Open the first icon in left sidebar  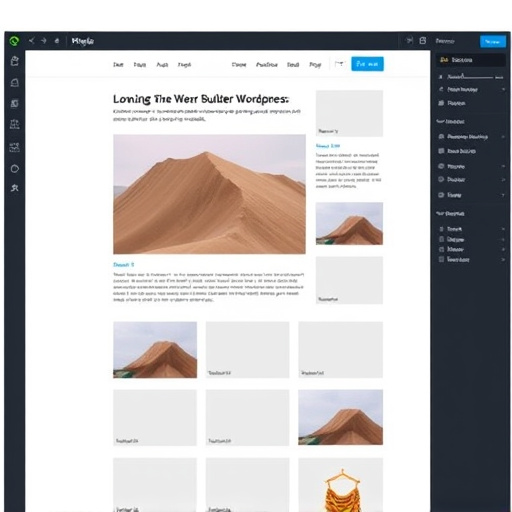coord(15,61)
